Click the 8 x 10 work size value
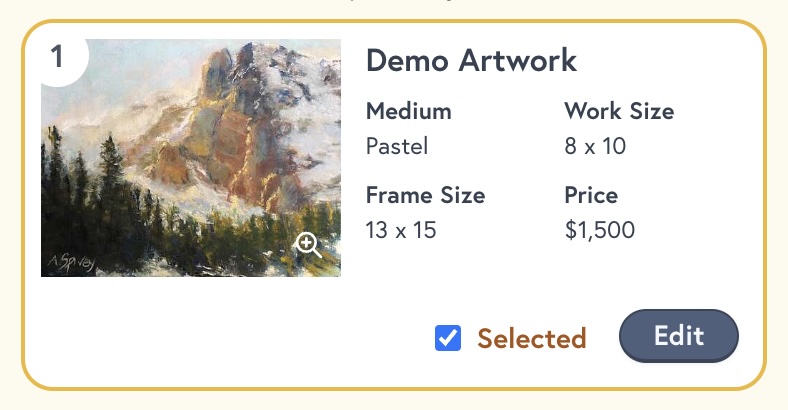Image resolution: width=788 pixels, height=410 pixels. (x=595, y=146)
